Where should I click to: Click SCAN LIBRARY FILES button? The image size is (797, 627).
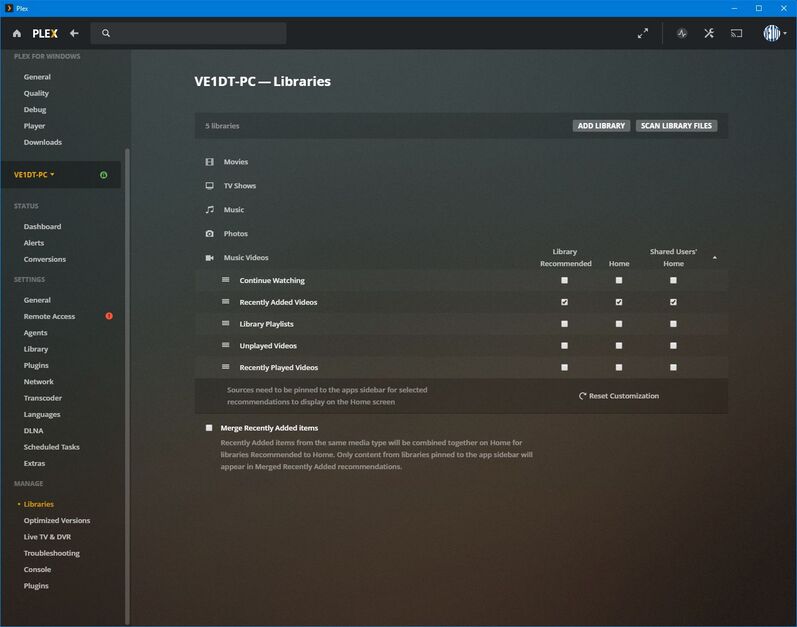click(677, 126)
